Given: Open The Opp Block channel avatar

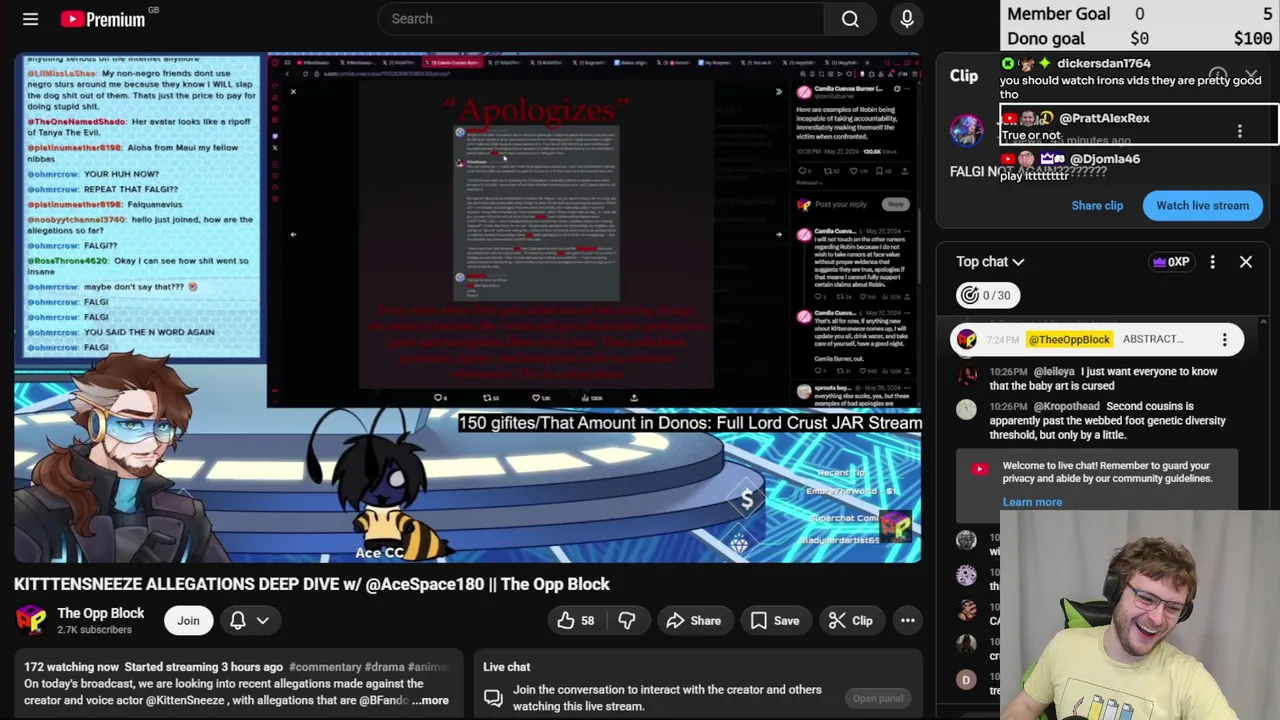Looking at the screenshot, I should pyautogui.click(x=30, y=620).
